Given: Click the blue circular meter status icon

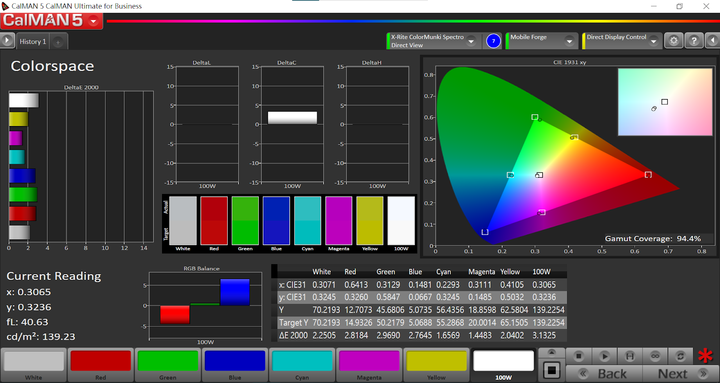Looking at the screenshot, I should [494, 41].
